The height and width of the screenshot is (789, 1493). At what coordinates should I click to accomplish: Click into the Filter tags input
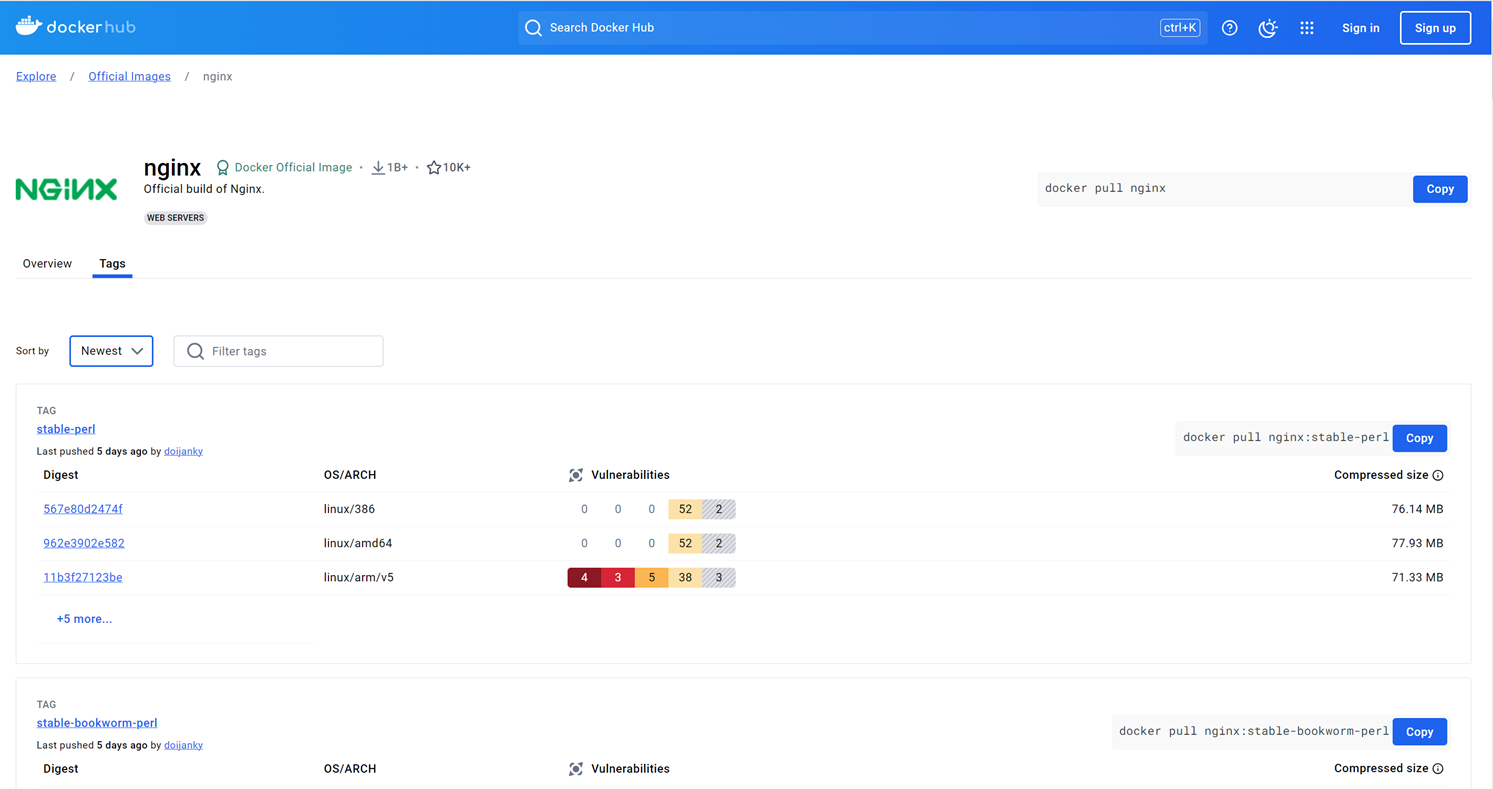pyautogui.click(x=279, y=351)
